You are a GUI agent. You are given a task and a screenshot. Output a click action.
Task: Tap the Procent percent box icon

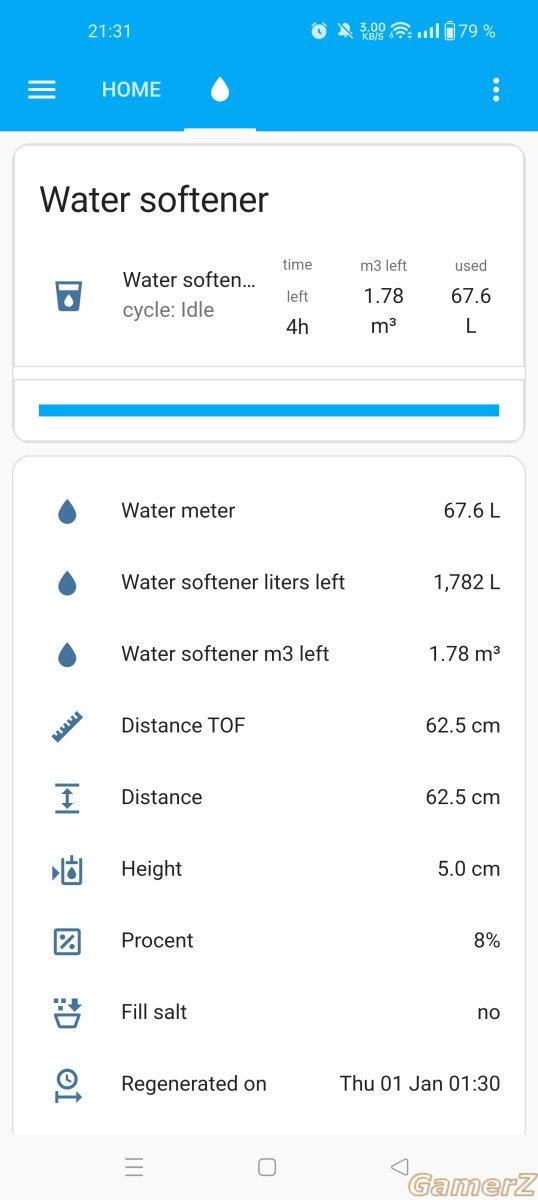[67, 941]
